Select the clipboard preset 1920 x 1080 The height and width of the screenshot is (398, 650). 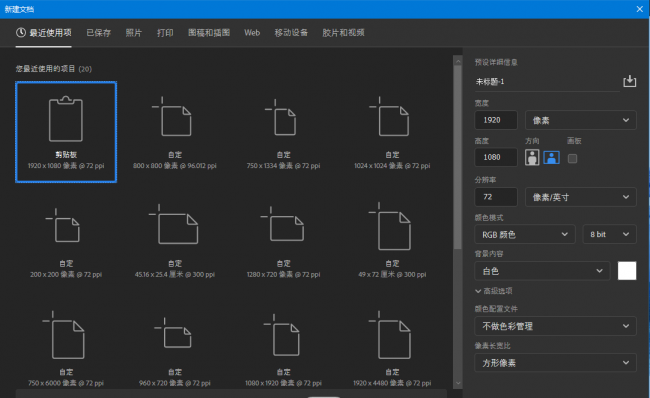[66, 132]
